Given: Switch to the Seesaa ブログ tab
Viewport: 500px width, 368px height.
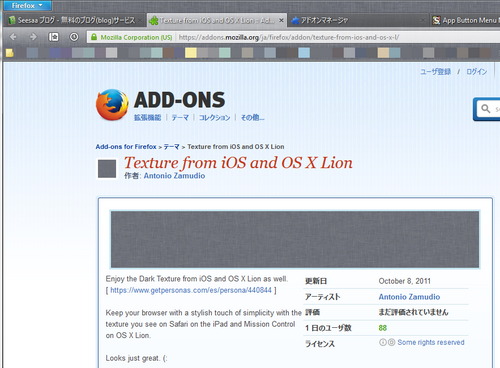Looking at the screenshot, I should [75, 20].
